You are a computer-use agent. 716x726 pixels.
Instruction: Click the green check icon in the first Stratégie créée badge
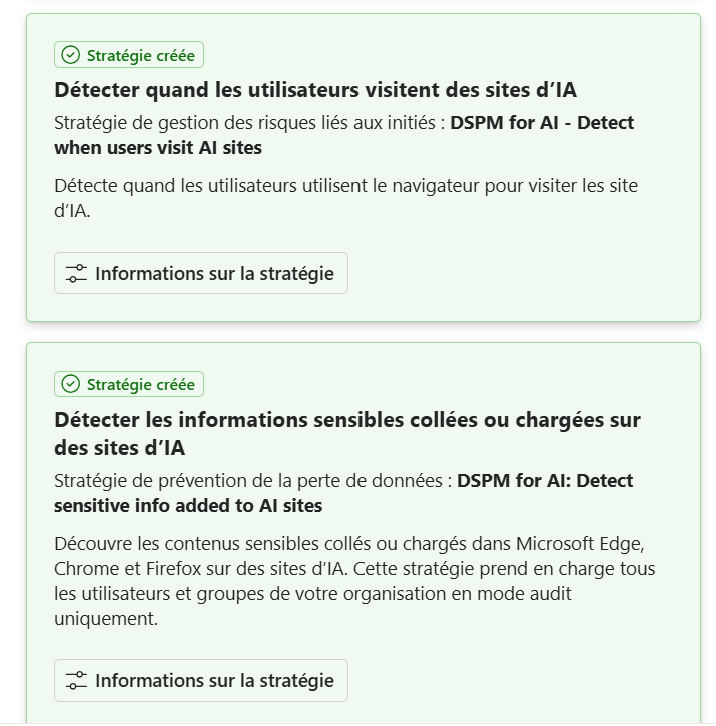point(71,55)
